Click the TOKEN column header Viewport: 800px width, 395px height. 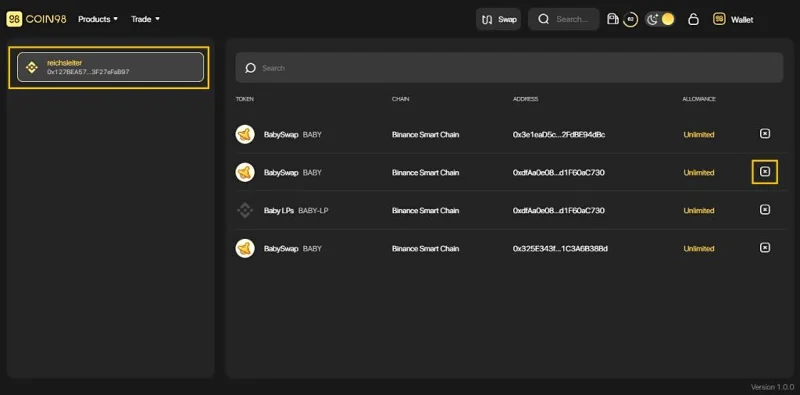click(245, 99)
